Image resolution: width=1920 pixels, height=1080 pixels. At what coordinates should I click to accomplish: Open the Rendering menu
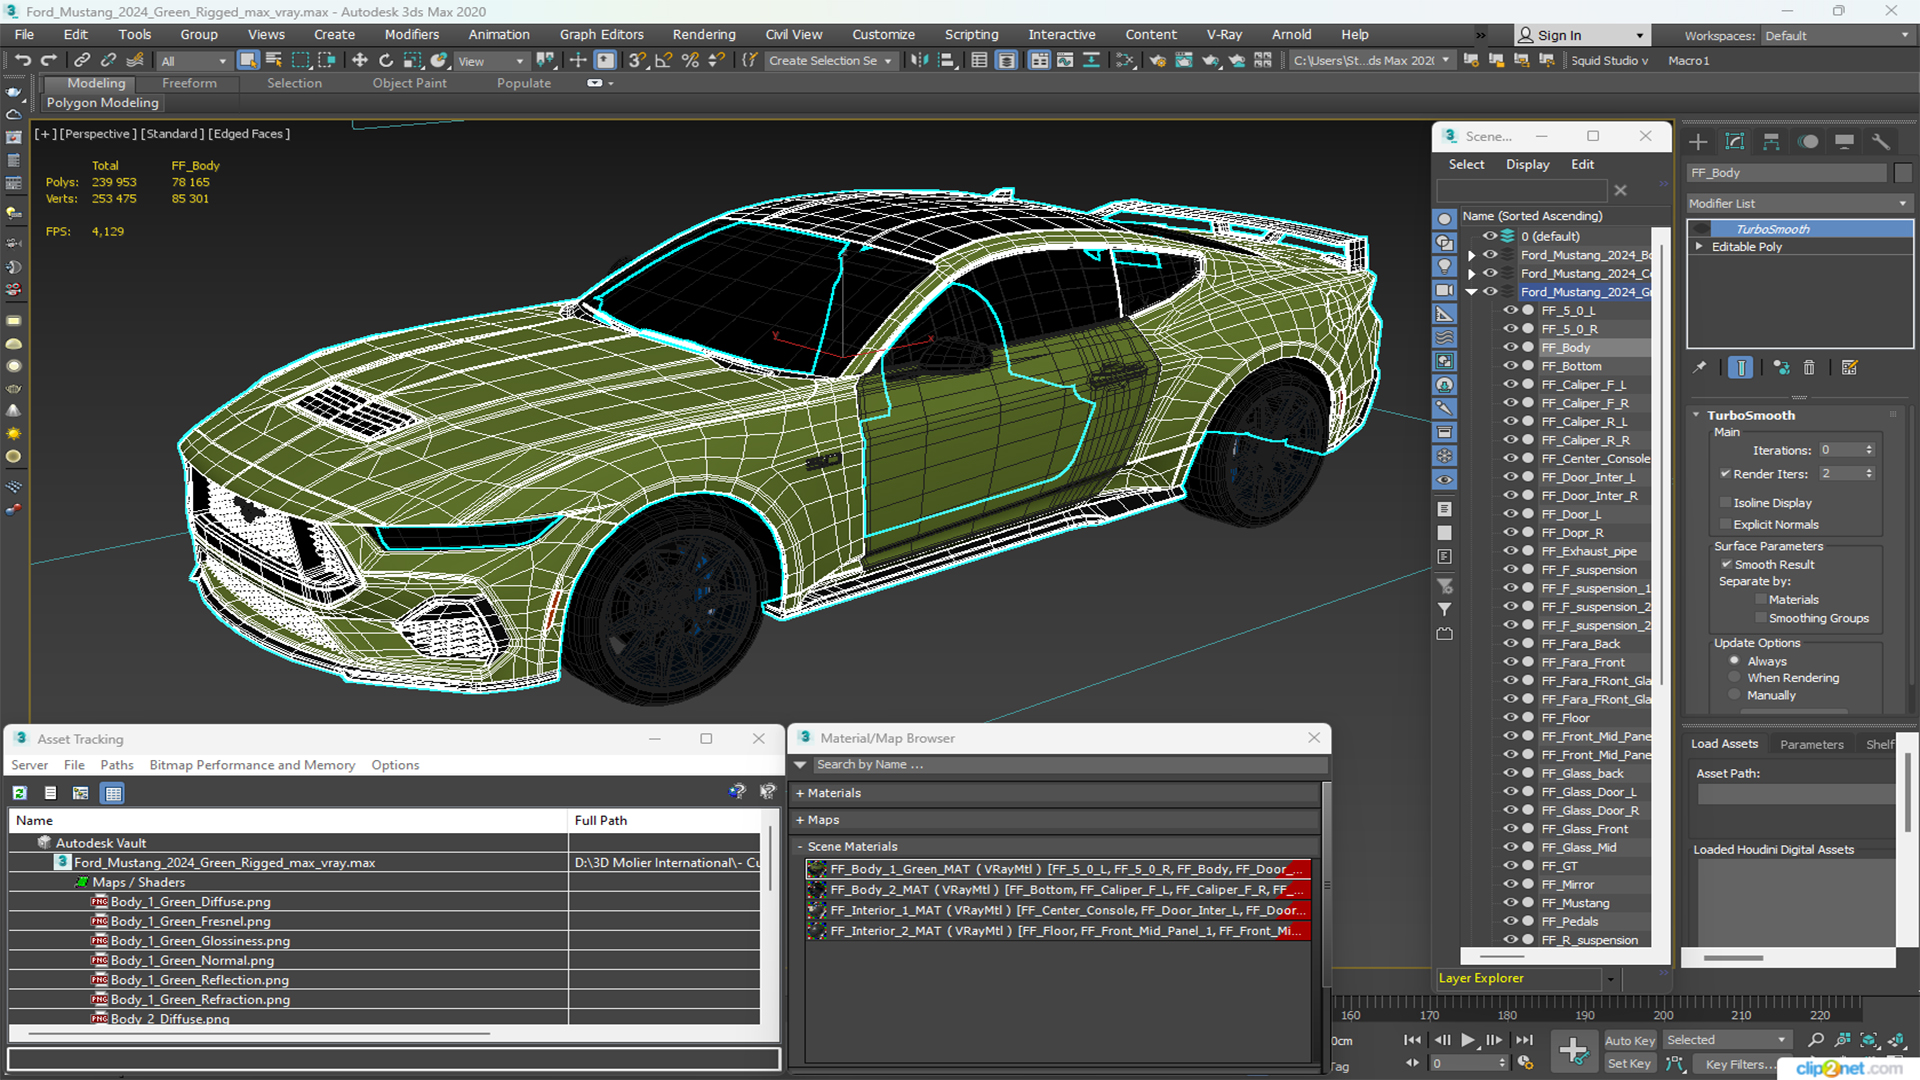(703, 34)
